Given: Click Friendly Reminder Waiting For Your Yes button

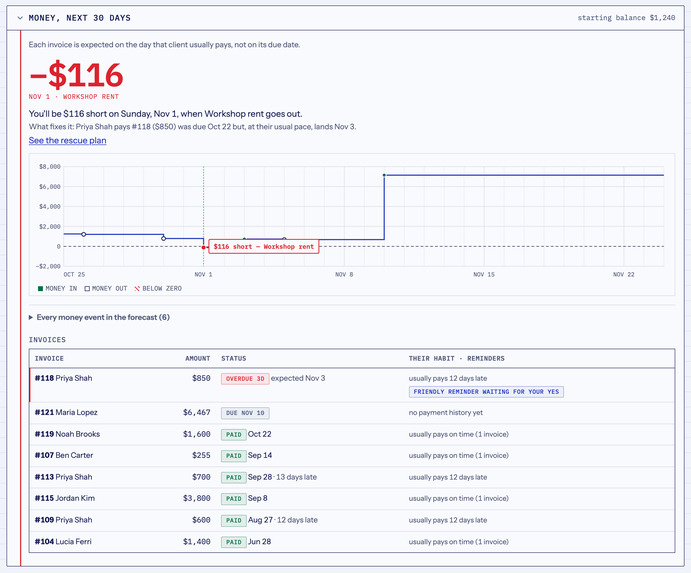Looking at the screenshot, I should pos(486,392).
